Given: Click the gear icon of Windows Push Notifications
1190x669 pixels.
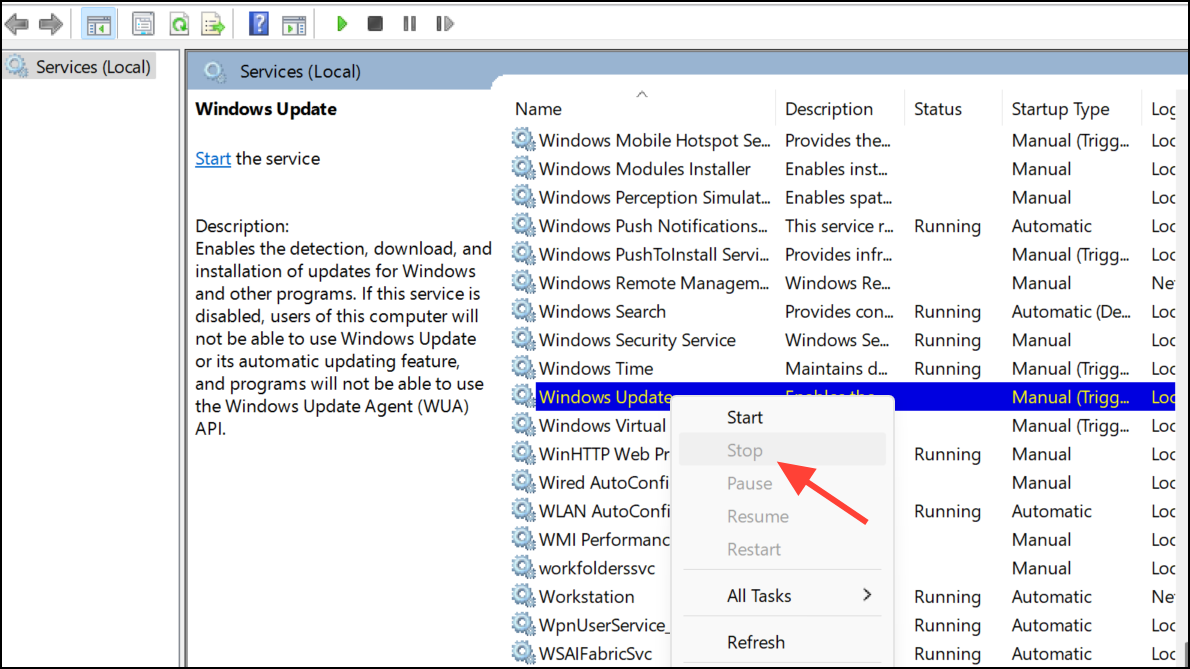Looking at the screenshot, I should tap(523, 225).
